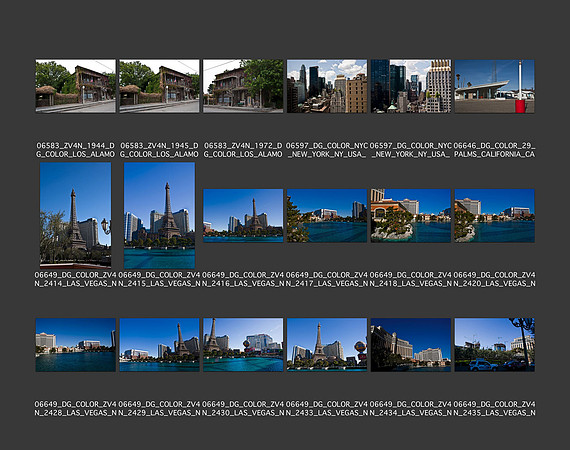Click filename label 06646_DG_COLOR_29_PALMS_CALIFORNIA
This screenshot has width=570, height=450.
point(494,150)
